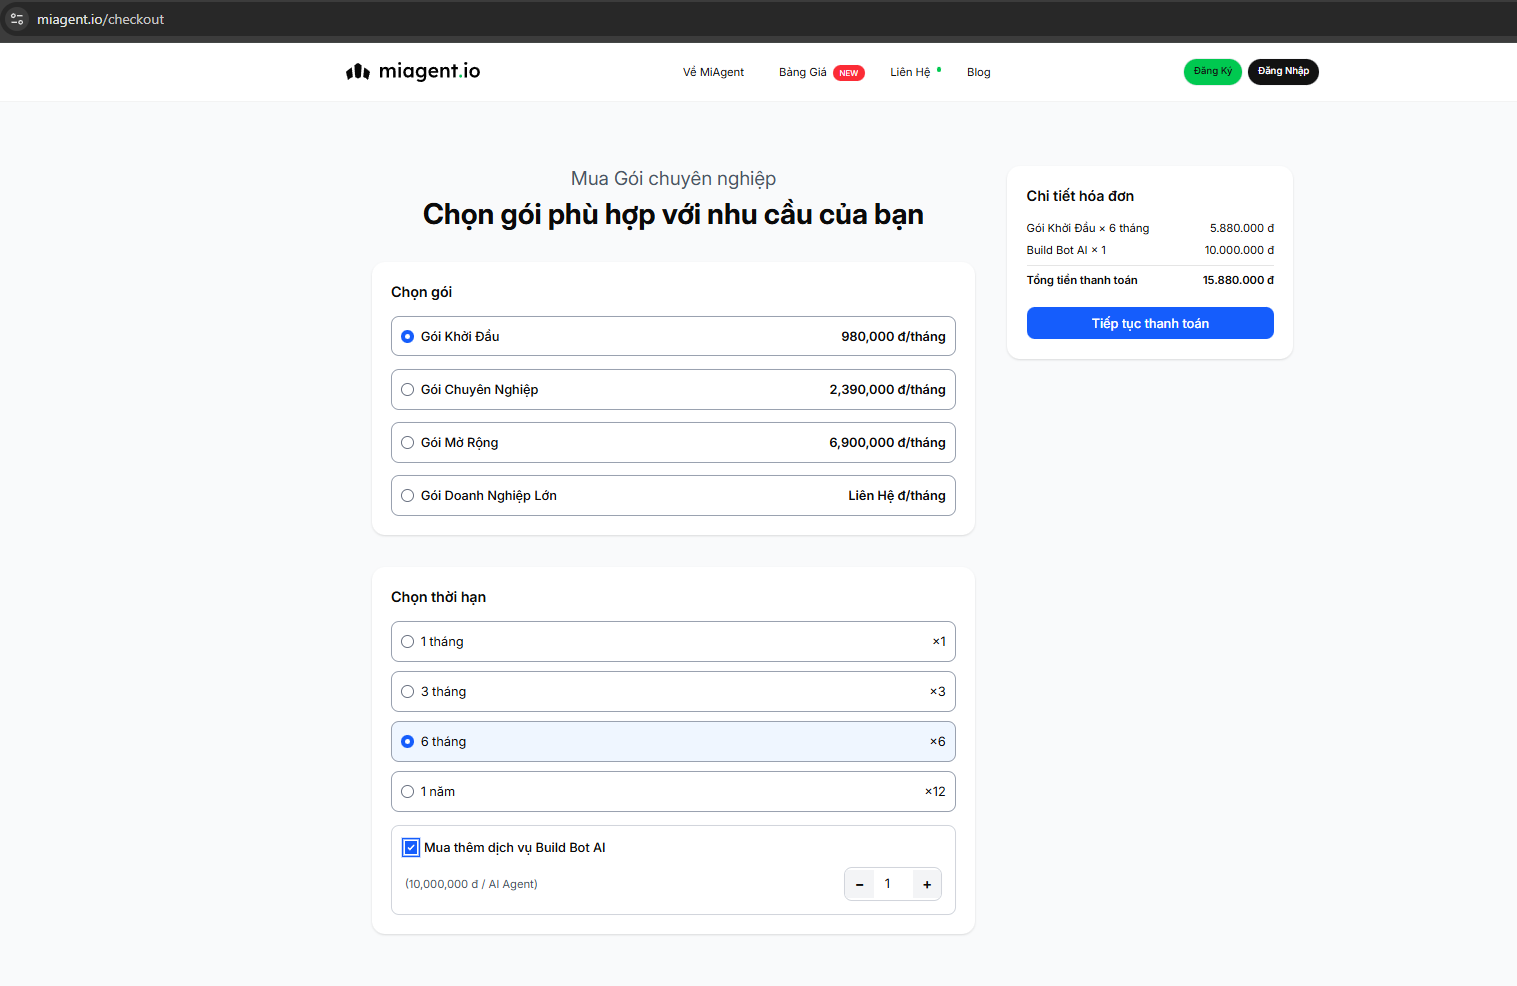Open site info icon in address bar
This screenshot has width=1517, height=986.
pyautogui.click(x=16, y=19)
